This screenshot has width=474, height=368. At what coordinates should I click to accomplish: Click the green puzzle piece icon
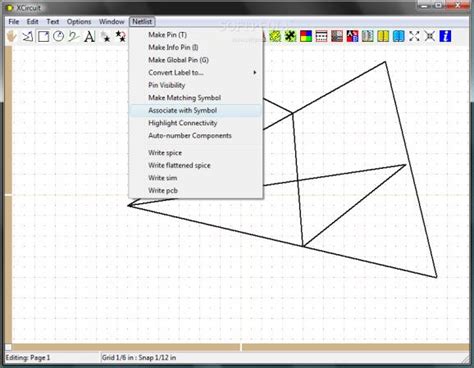(x=291, y=36)
